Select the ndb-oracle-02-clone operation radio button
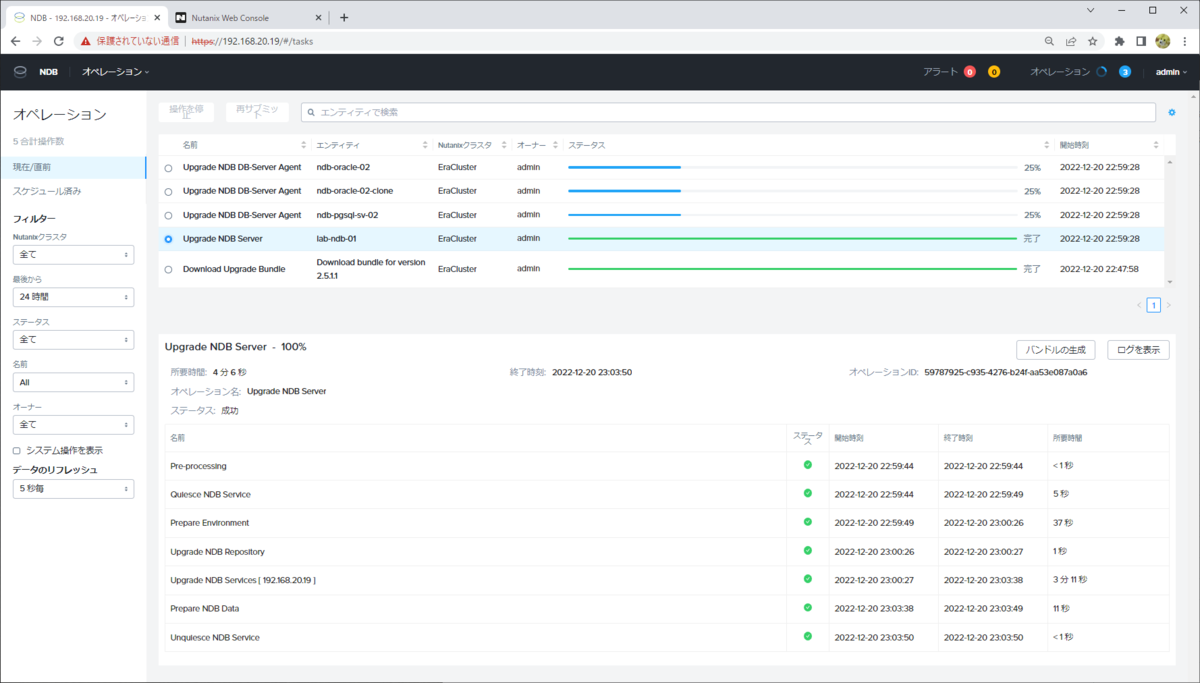 click(x=168, y=192)
